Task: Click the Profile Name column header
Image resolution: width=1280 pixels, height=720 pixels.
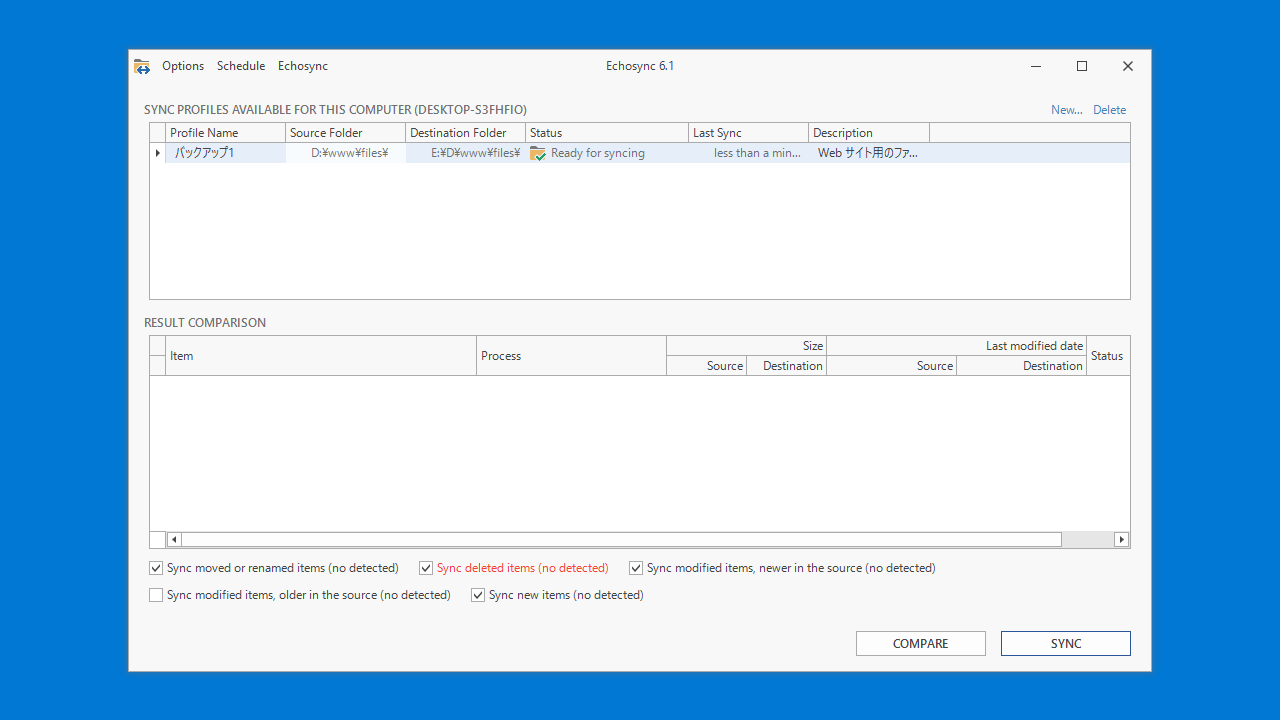Action: click(x=226, y=133)
